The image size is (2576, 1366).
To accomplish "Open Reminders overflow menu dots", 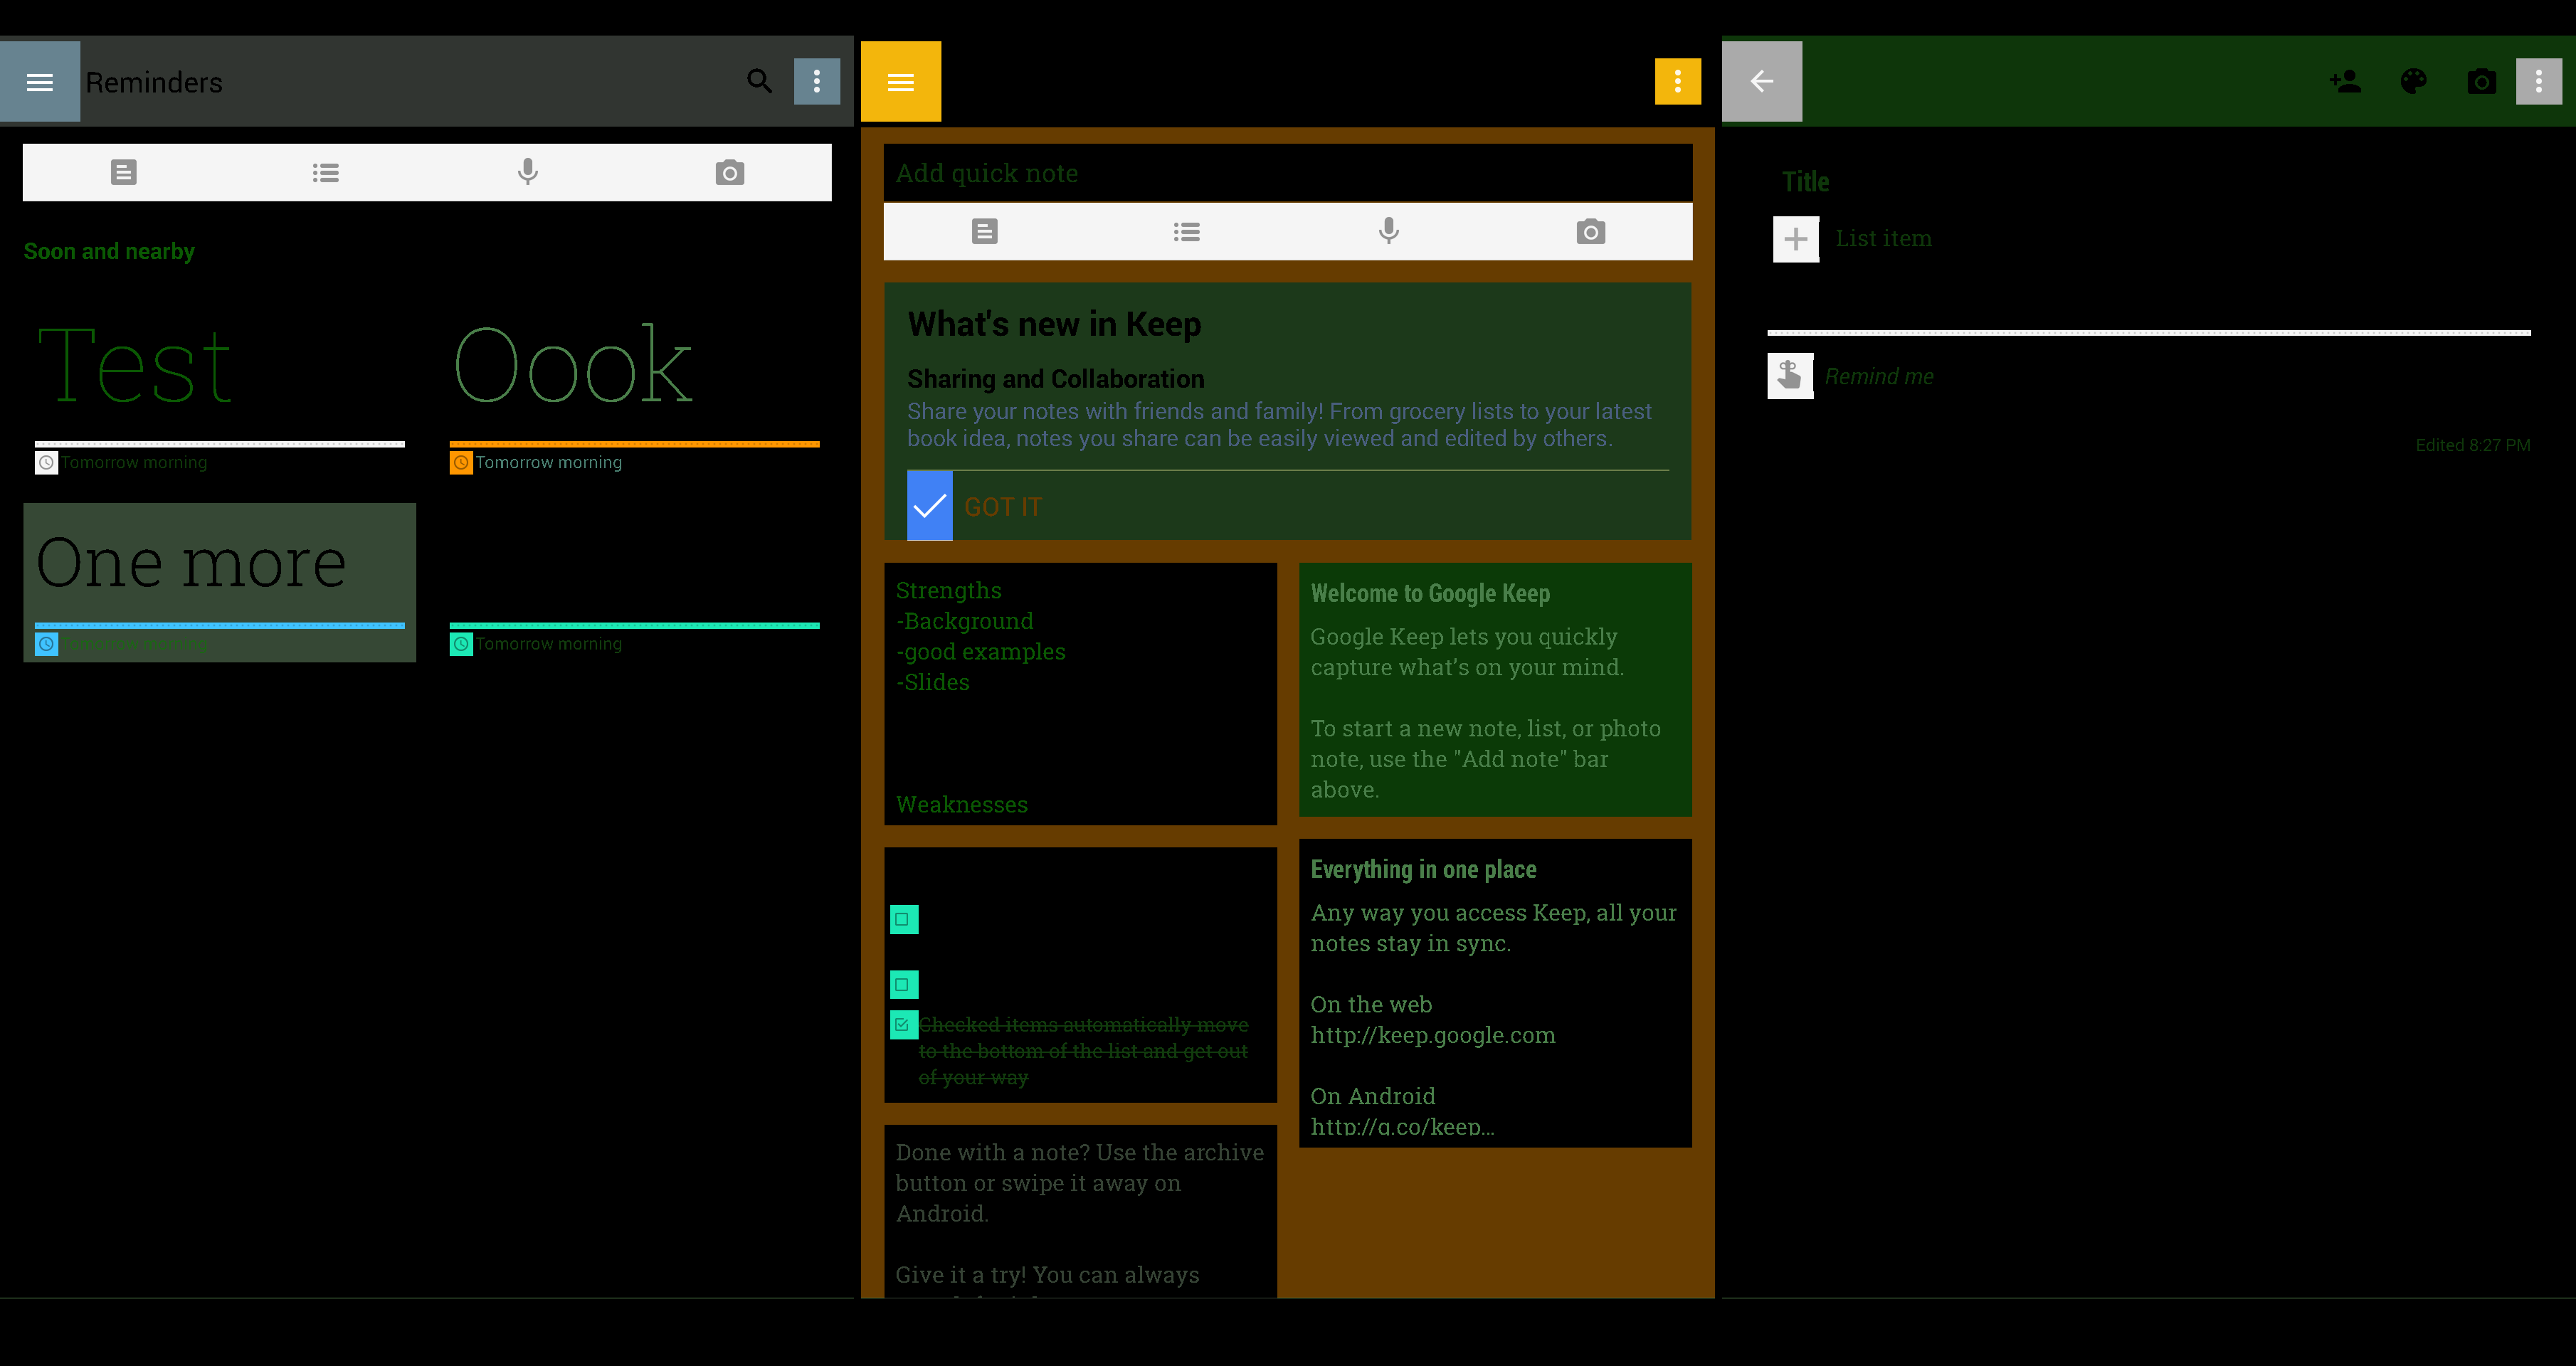I will (816, 81).
